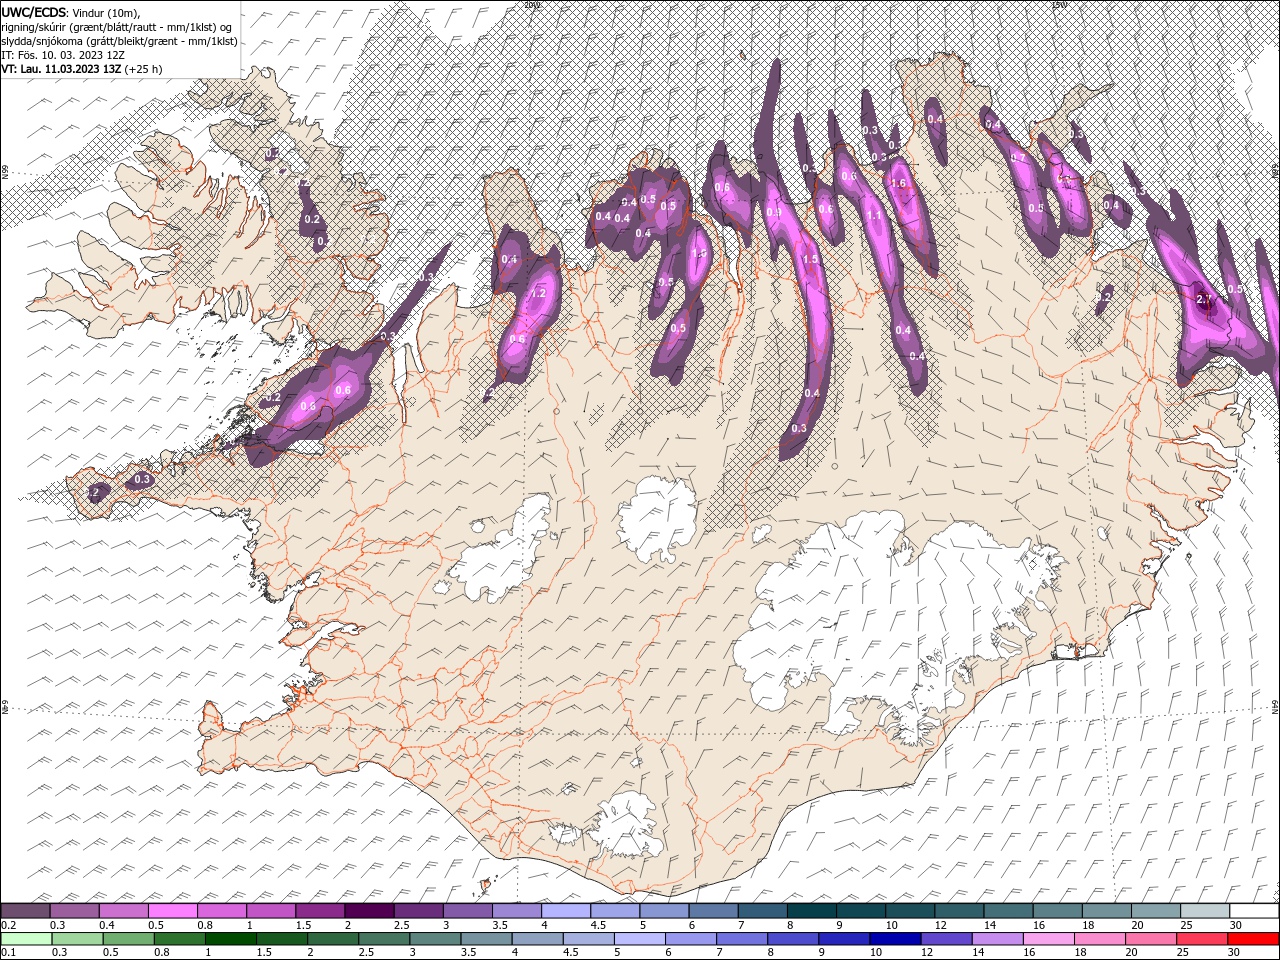1280x960 pixels.
Task: Select the lavender 4–4.5 snow legend swatch
Action: [x=566, y=911]
